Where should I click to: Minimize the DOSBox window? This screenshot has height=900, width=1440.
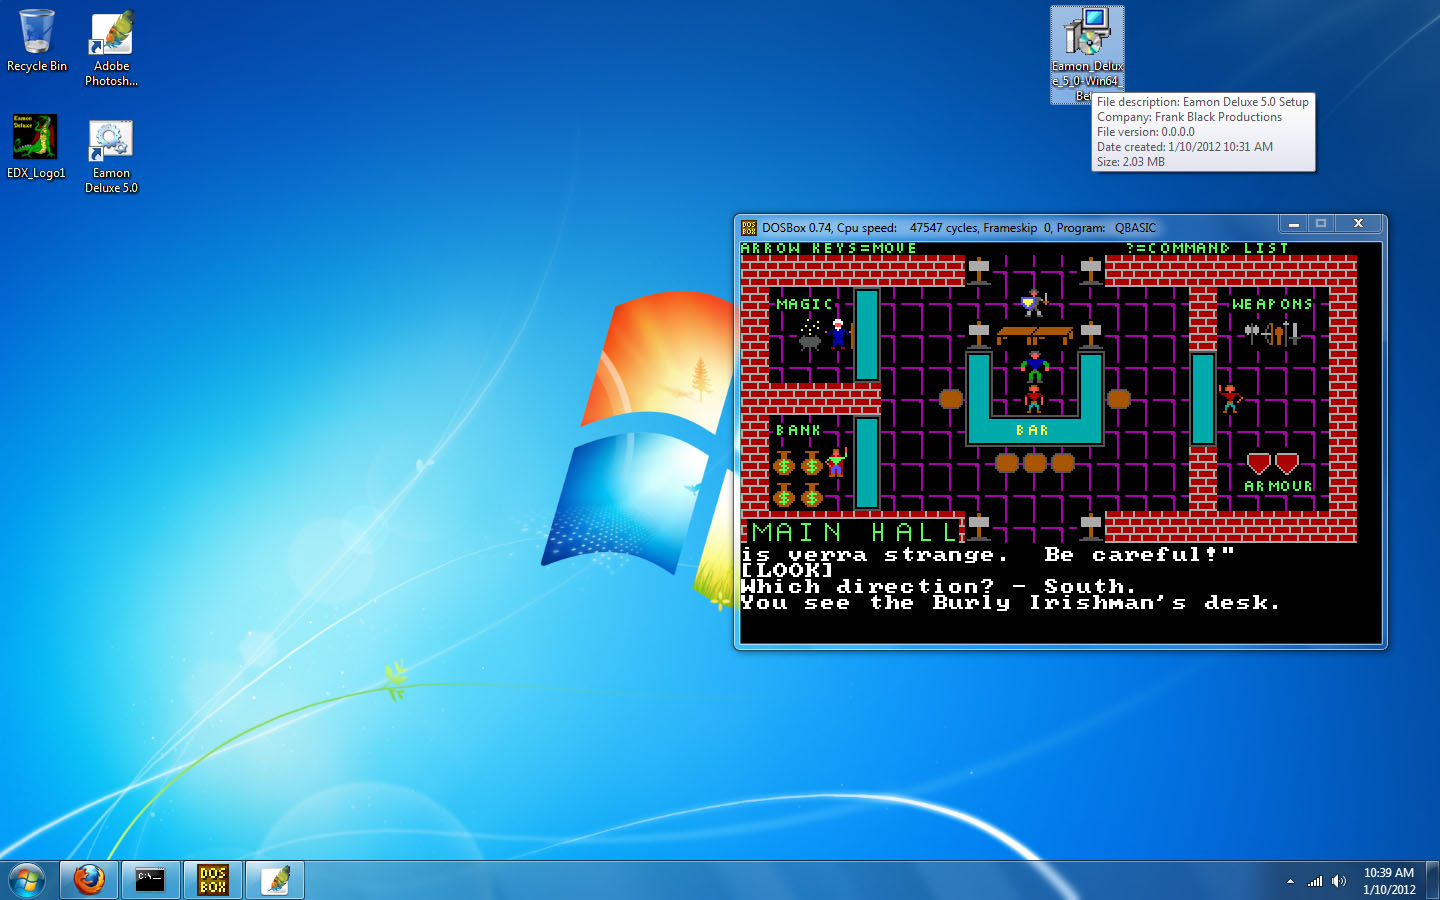[1293, 224]
